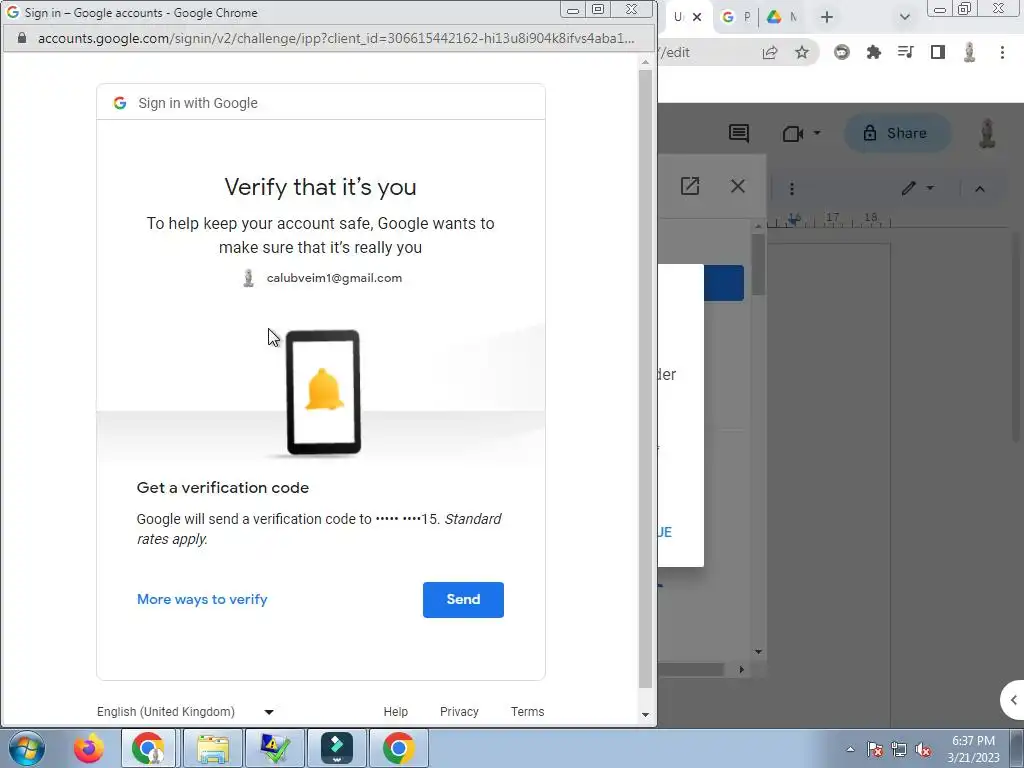This screenshot has height=768, width=1024.
Task: Click the calubveim1@gmail.com account label
Action: (x=334, y=278)
